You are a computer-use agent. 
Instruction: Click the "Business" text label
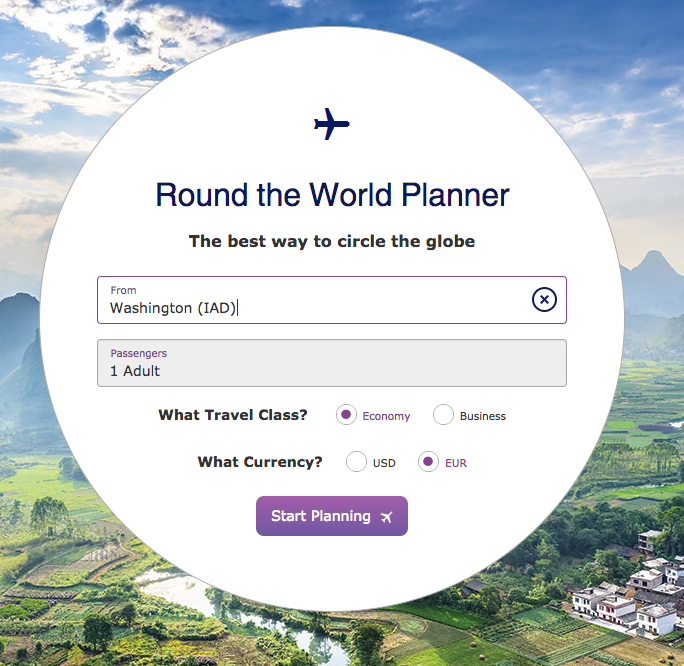(x=483, y=416)
